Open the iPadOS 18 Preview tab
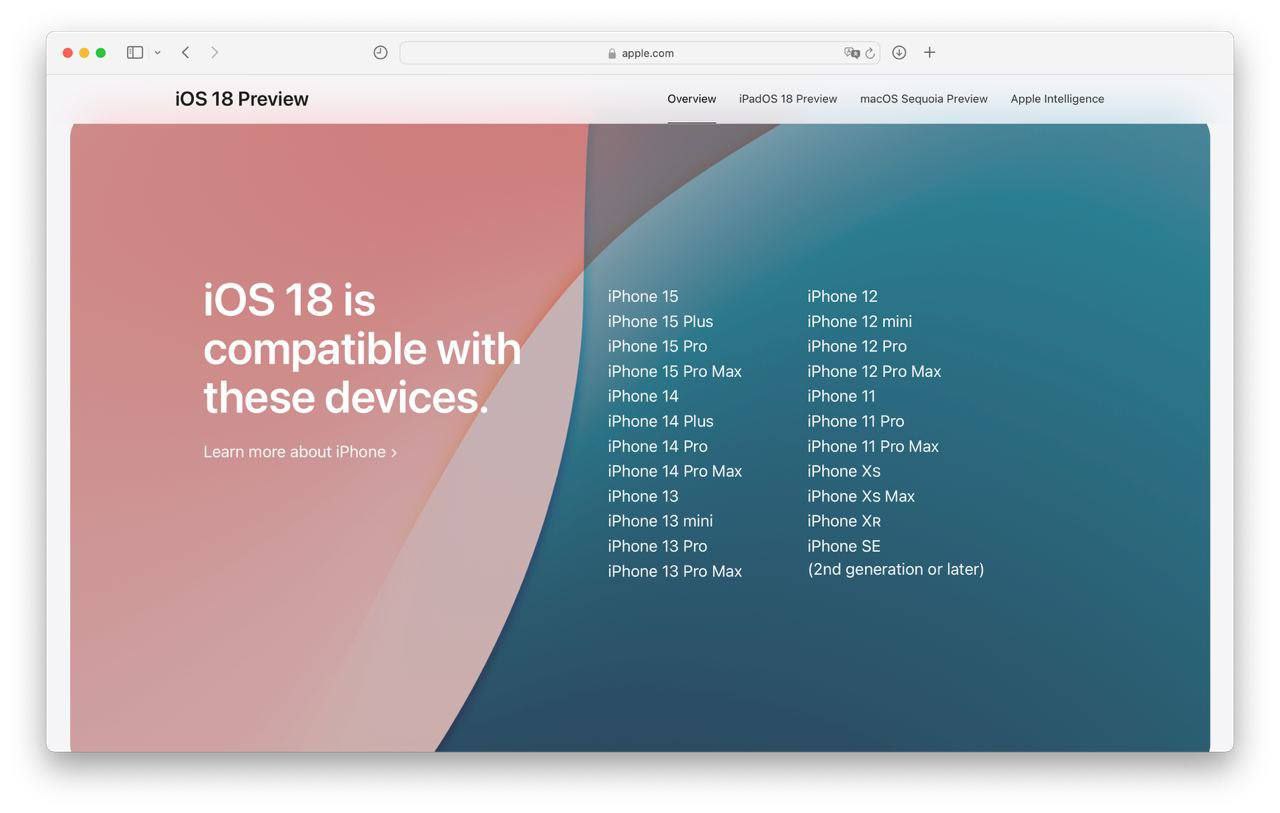Image resolution: width=1280 pixels, height=813 pixels. click(x=788, y=99)
